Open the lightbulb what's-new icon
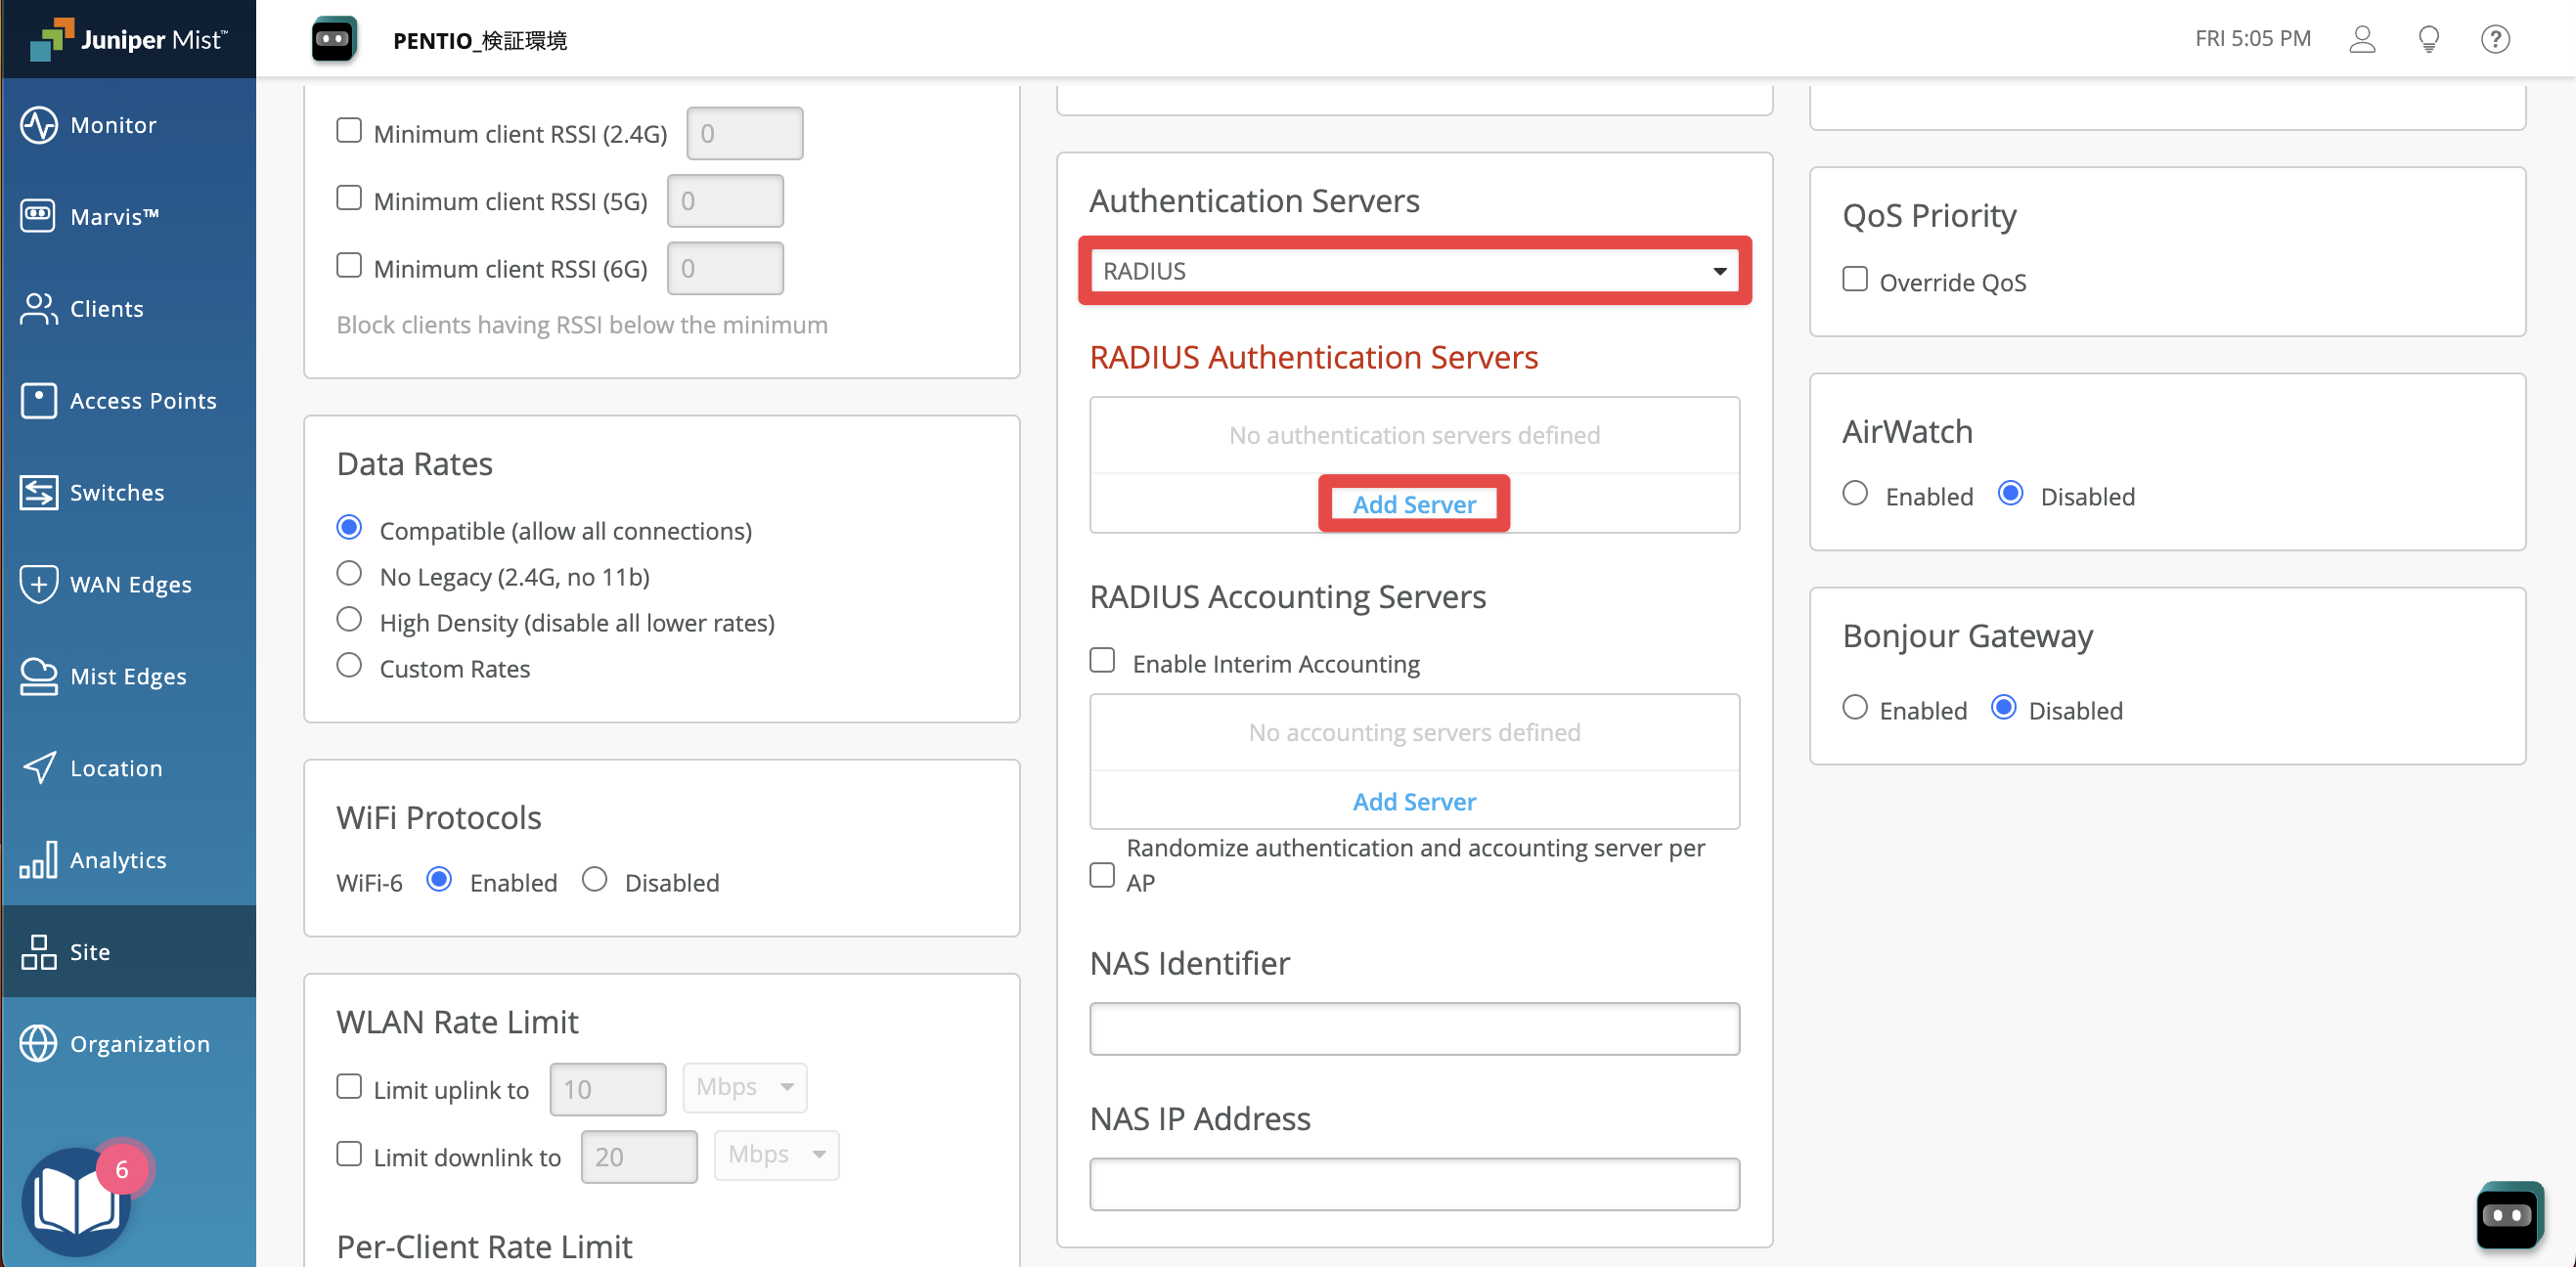Image resolution: width=2576 pixels, height=1267 pixels. [x=2428, y=39]
